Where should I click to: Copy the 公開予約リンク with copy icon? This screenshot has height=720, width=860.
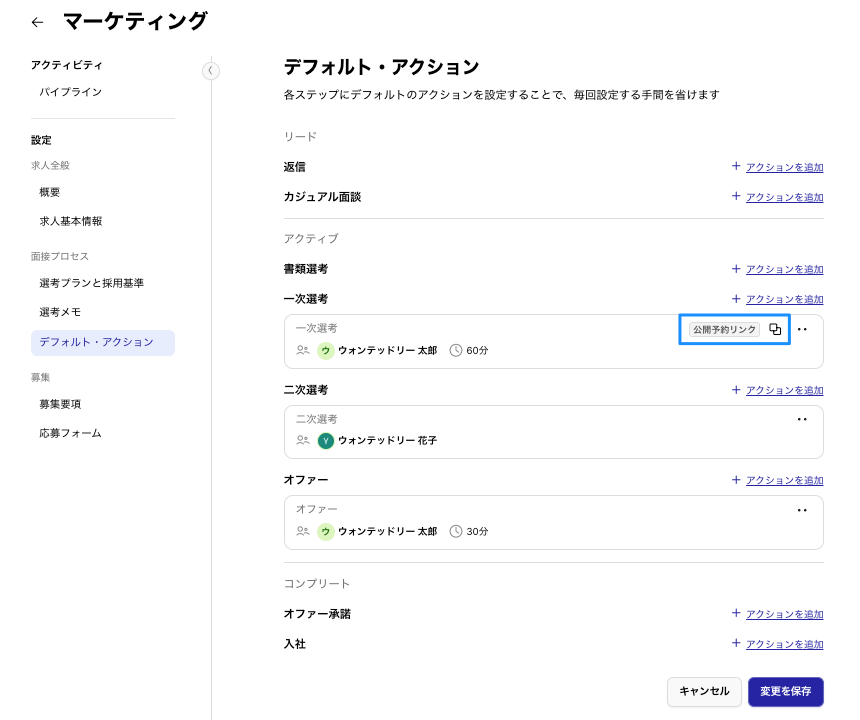tap(775, 329)
